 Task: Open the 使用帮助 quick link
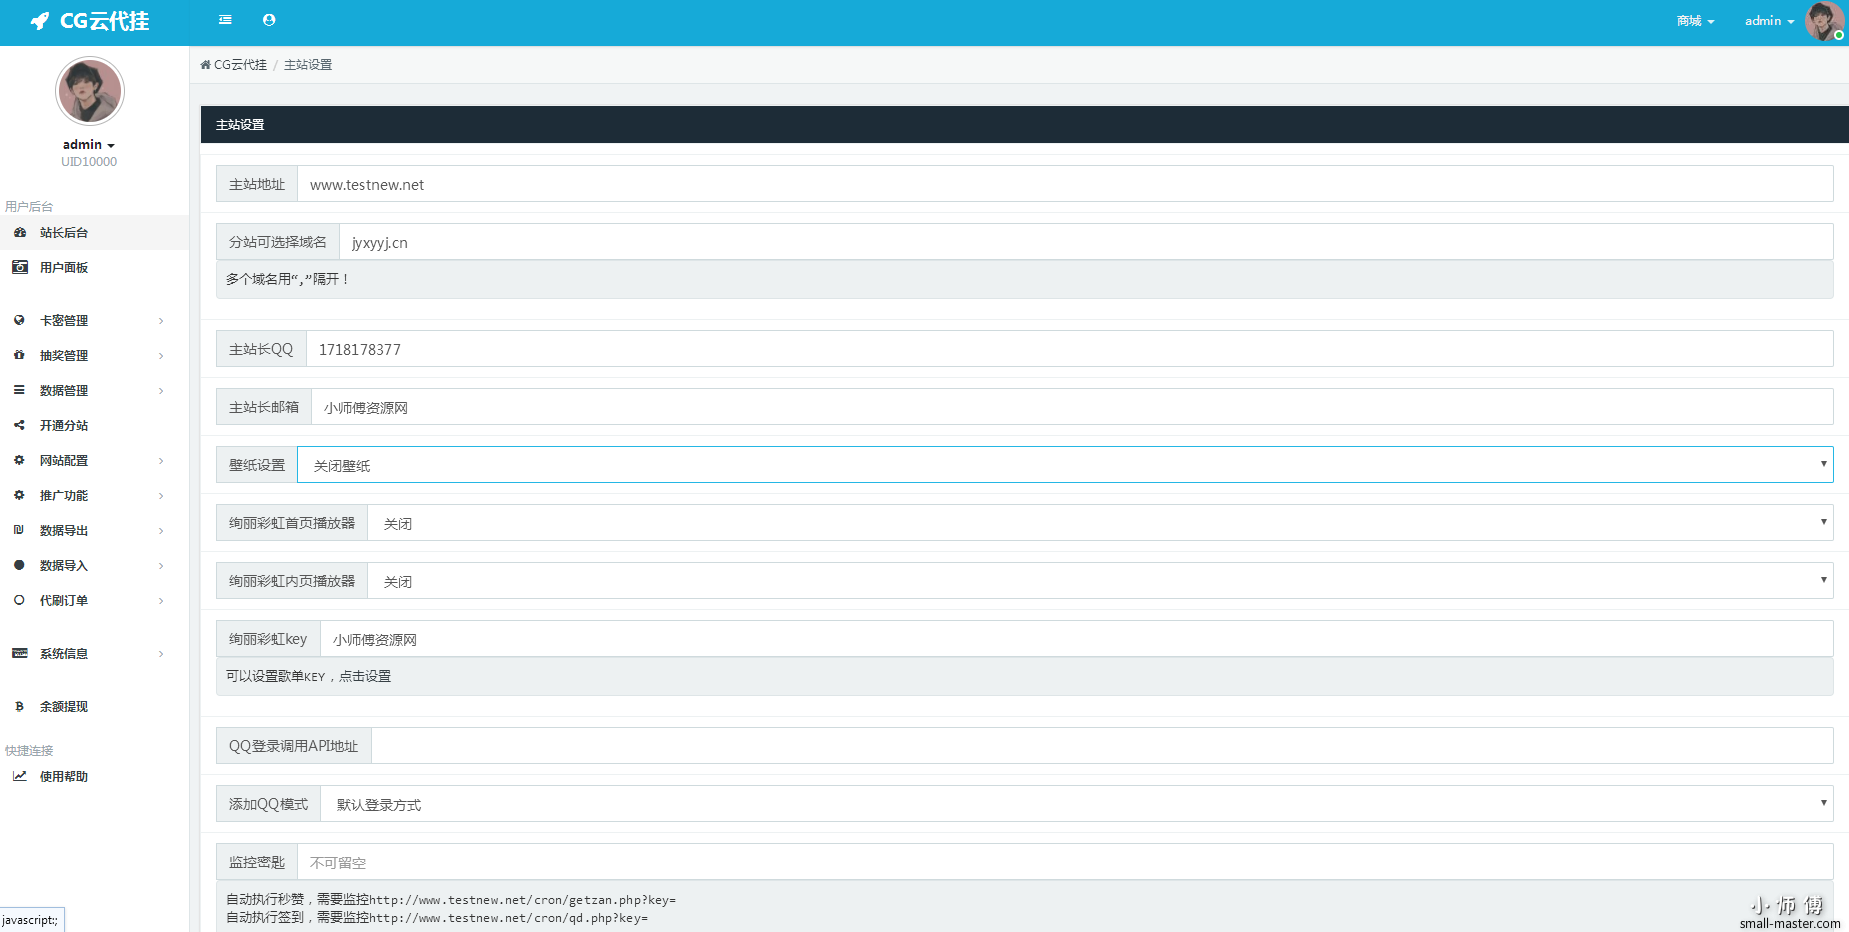[94, 776]
